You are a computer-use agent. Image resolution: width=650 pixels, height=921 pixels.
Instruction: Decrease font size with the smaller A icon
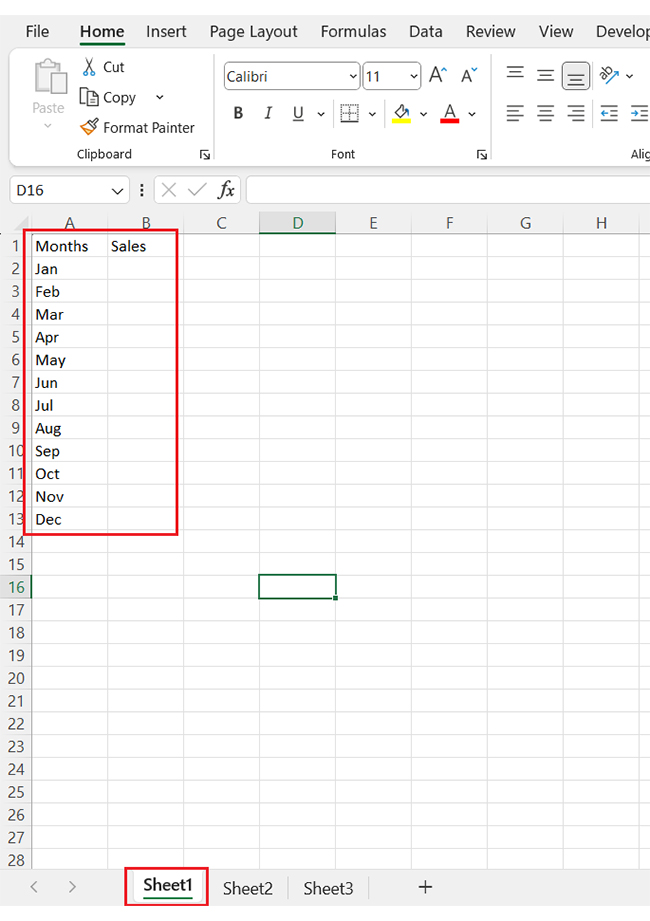click(468, 75)
